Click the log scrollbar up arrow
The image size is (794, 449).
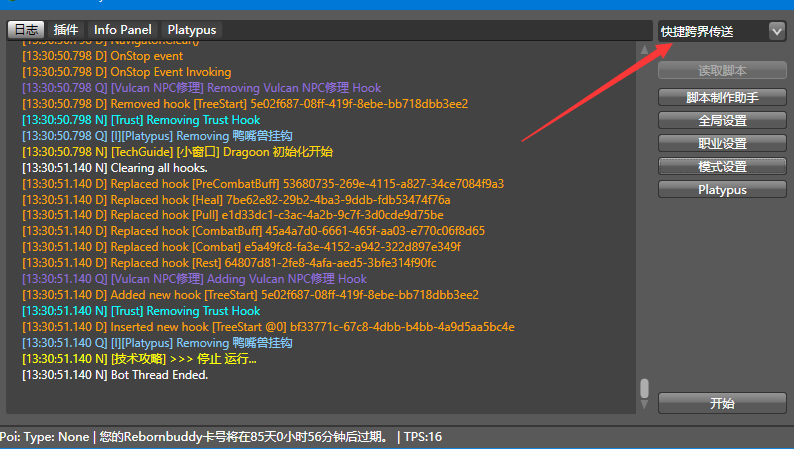click(x=645, y=49)
